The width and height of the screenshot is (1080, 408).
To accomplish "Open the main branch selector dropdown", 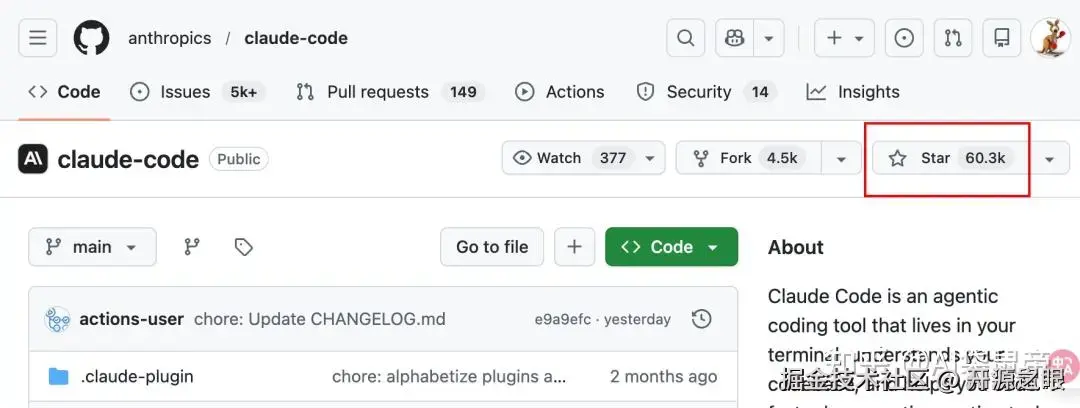I will pos(92,247).
